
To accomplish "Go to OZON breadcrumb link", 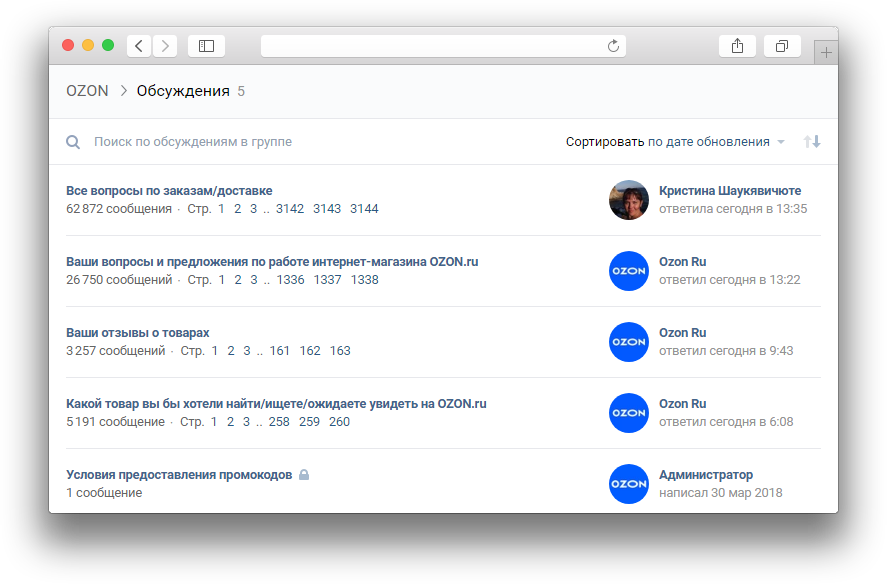I will (x=87, y=91).
